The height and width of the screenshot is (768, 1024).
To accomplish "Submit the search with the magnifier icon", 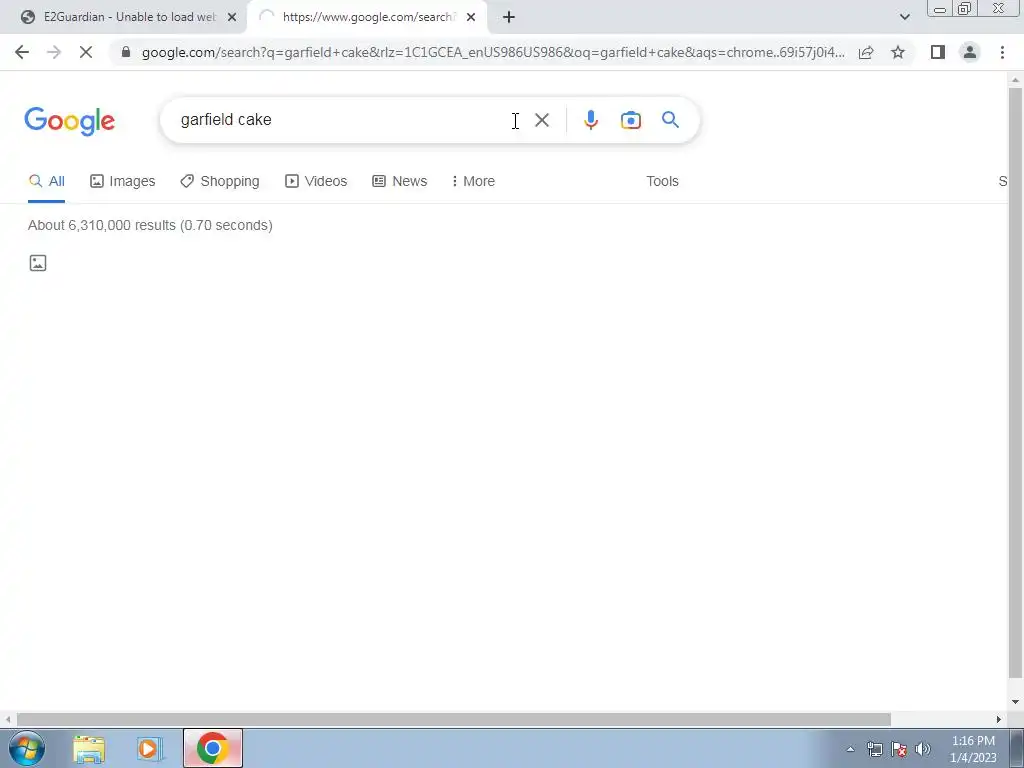I will coord(670,120).
